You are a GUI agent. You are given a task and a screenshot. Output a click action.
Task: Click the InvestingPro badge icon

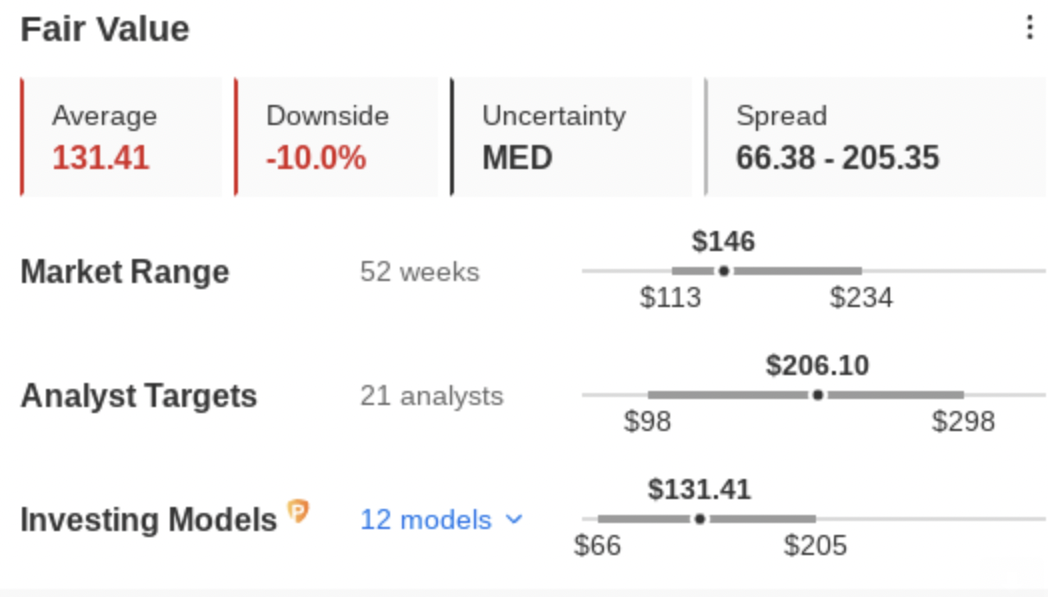tap(298, 513)
